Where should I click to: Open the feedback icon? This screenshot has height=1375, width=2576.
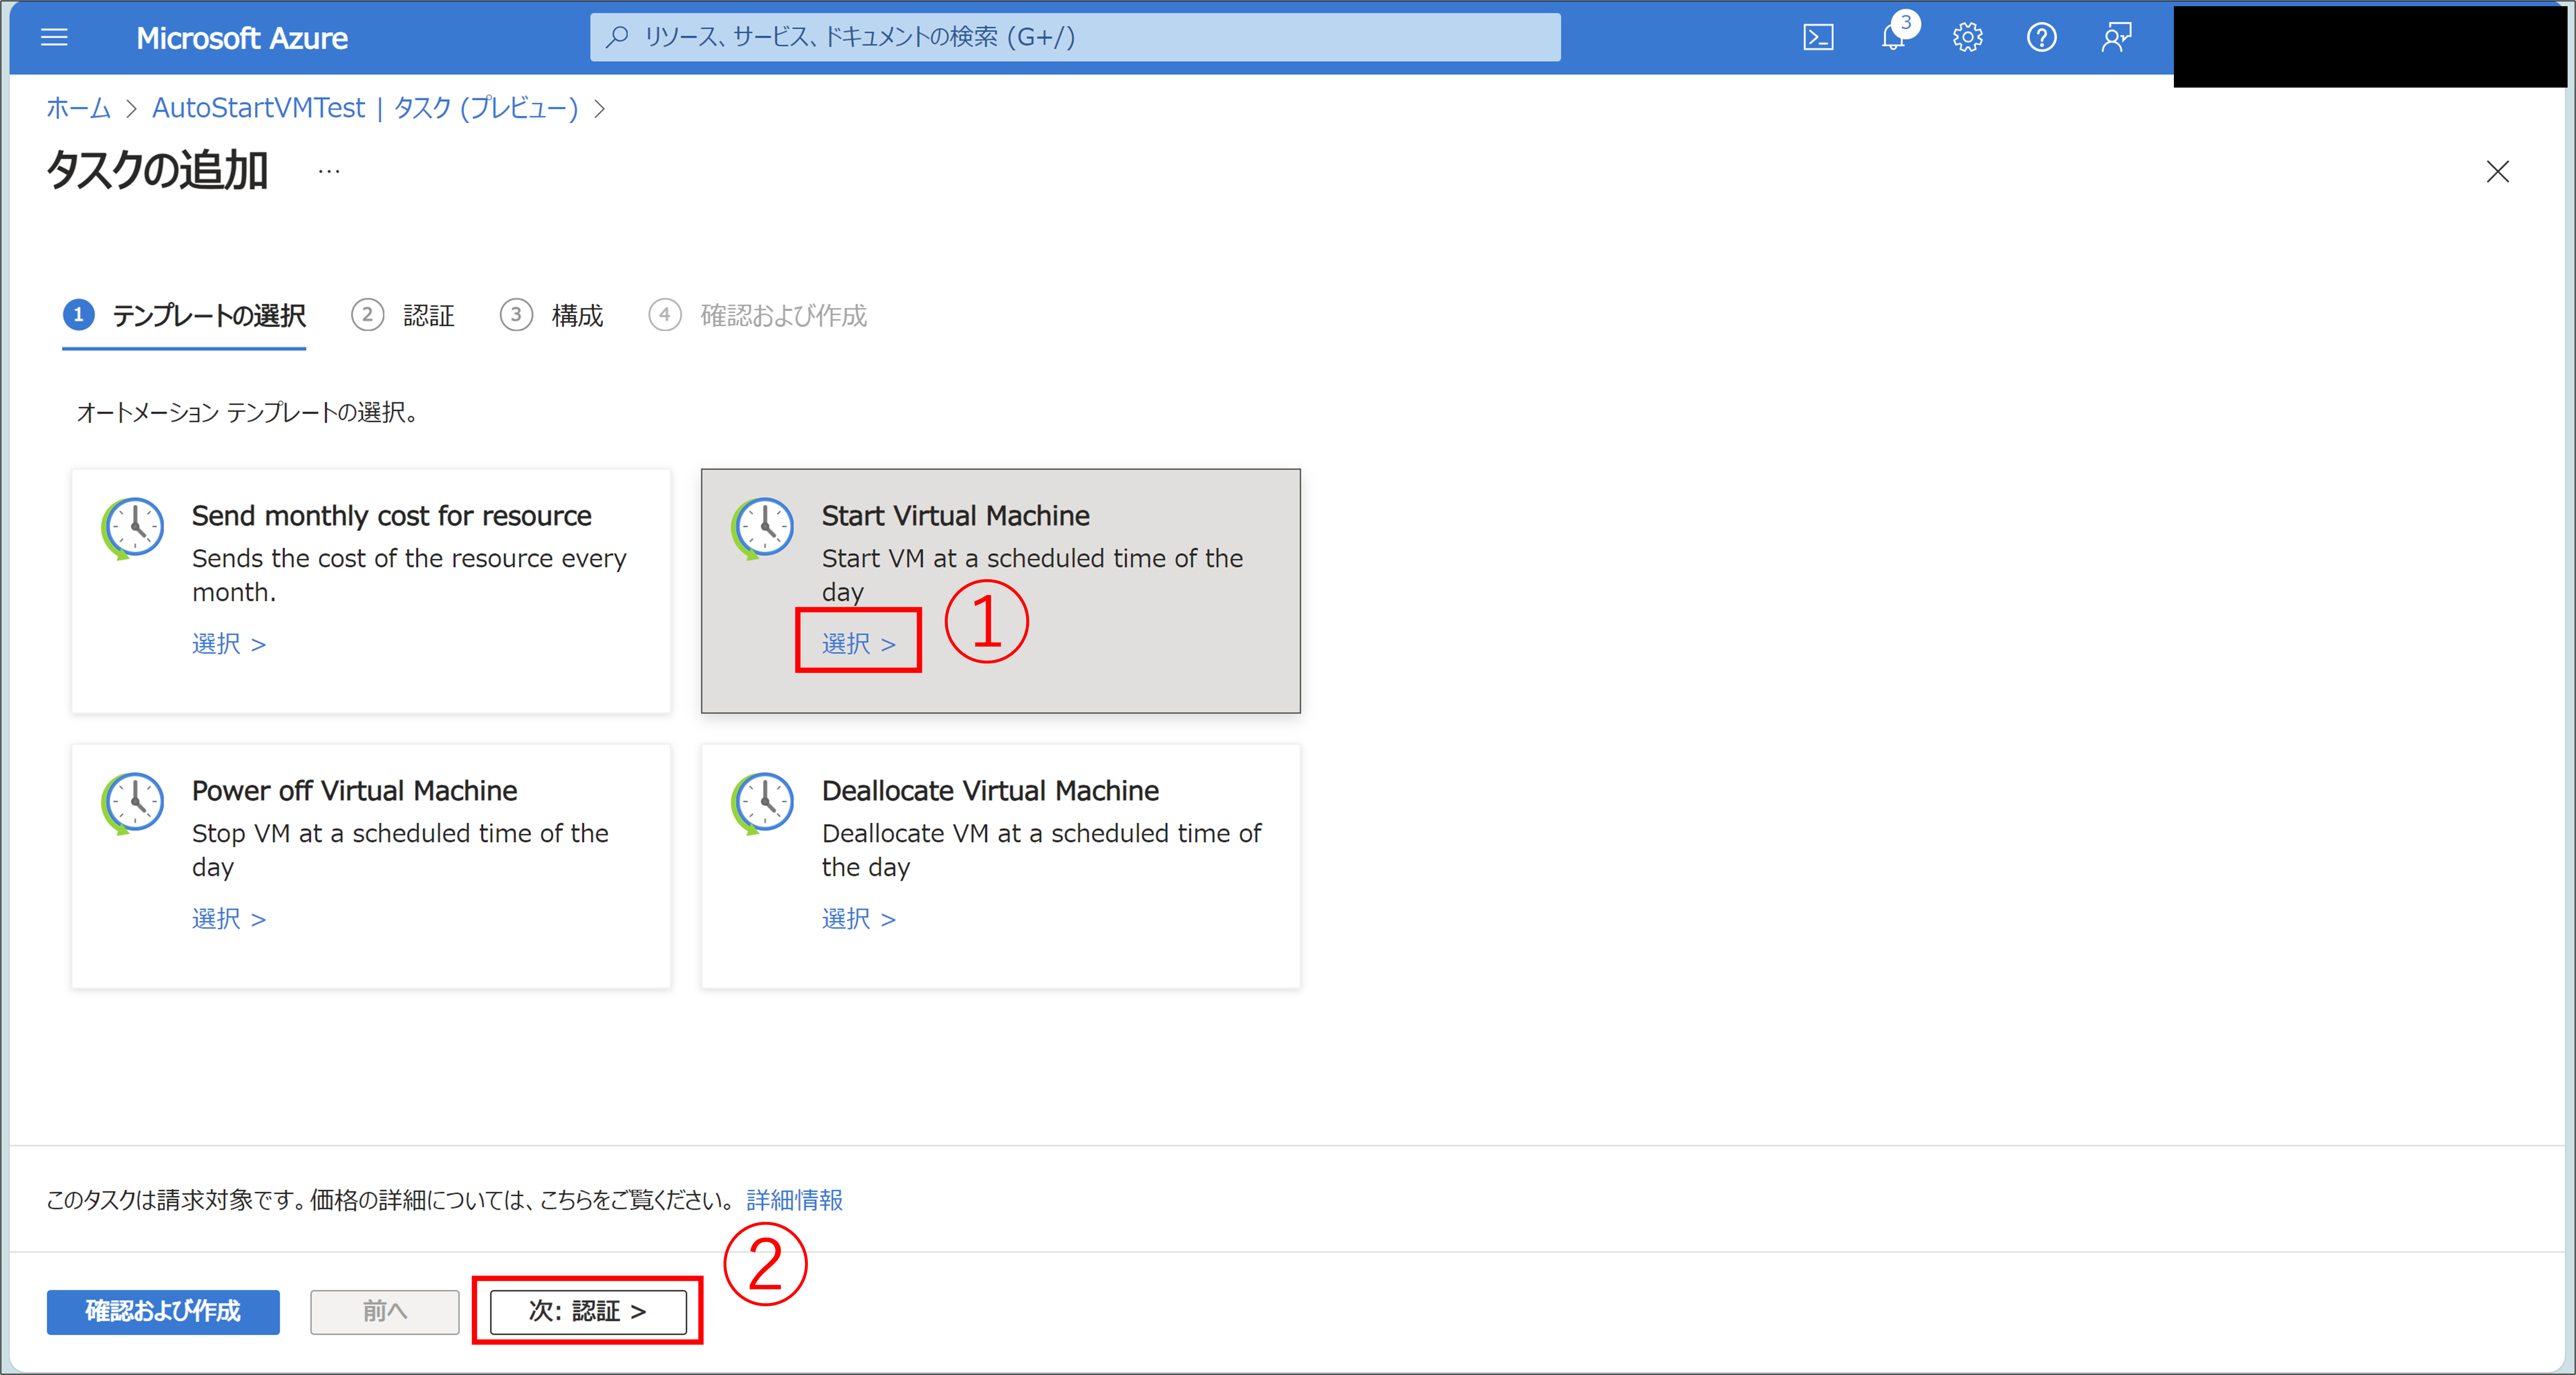[x=2116, y=38]
